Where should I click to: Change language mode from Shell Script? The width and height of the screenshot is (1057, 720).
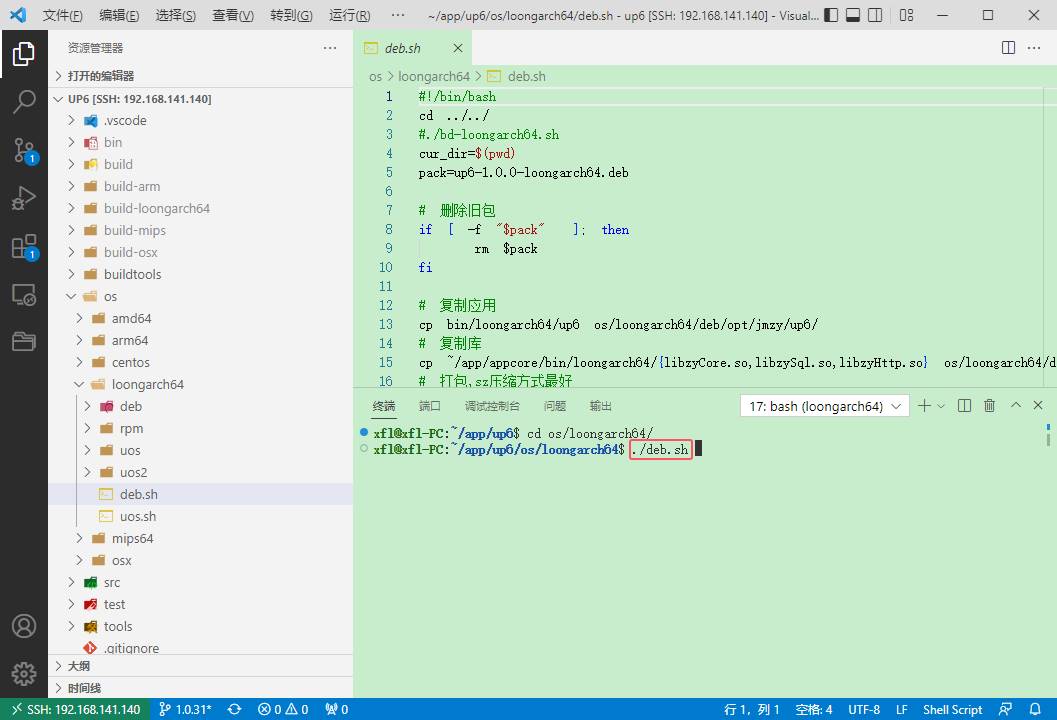pos(952,709)
